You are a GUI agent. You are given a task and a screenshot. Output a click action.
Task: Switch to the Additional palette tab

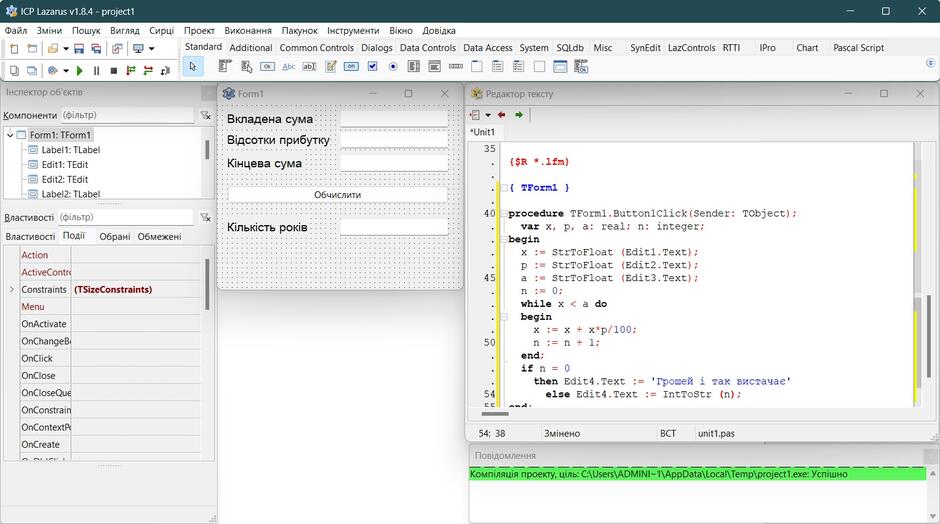pyautogui.click(x=251, y=48)
